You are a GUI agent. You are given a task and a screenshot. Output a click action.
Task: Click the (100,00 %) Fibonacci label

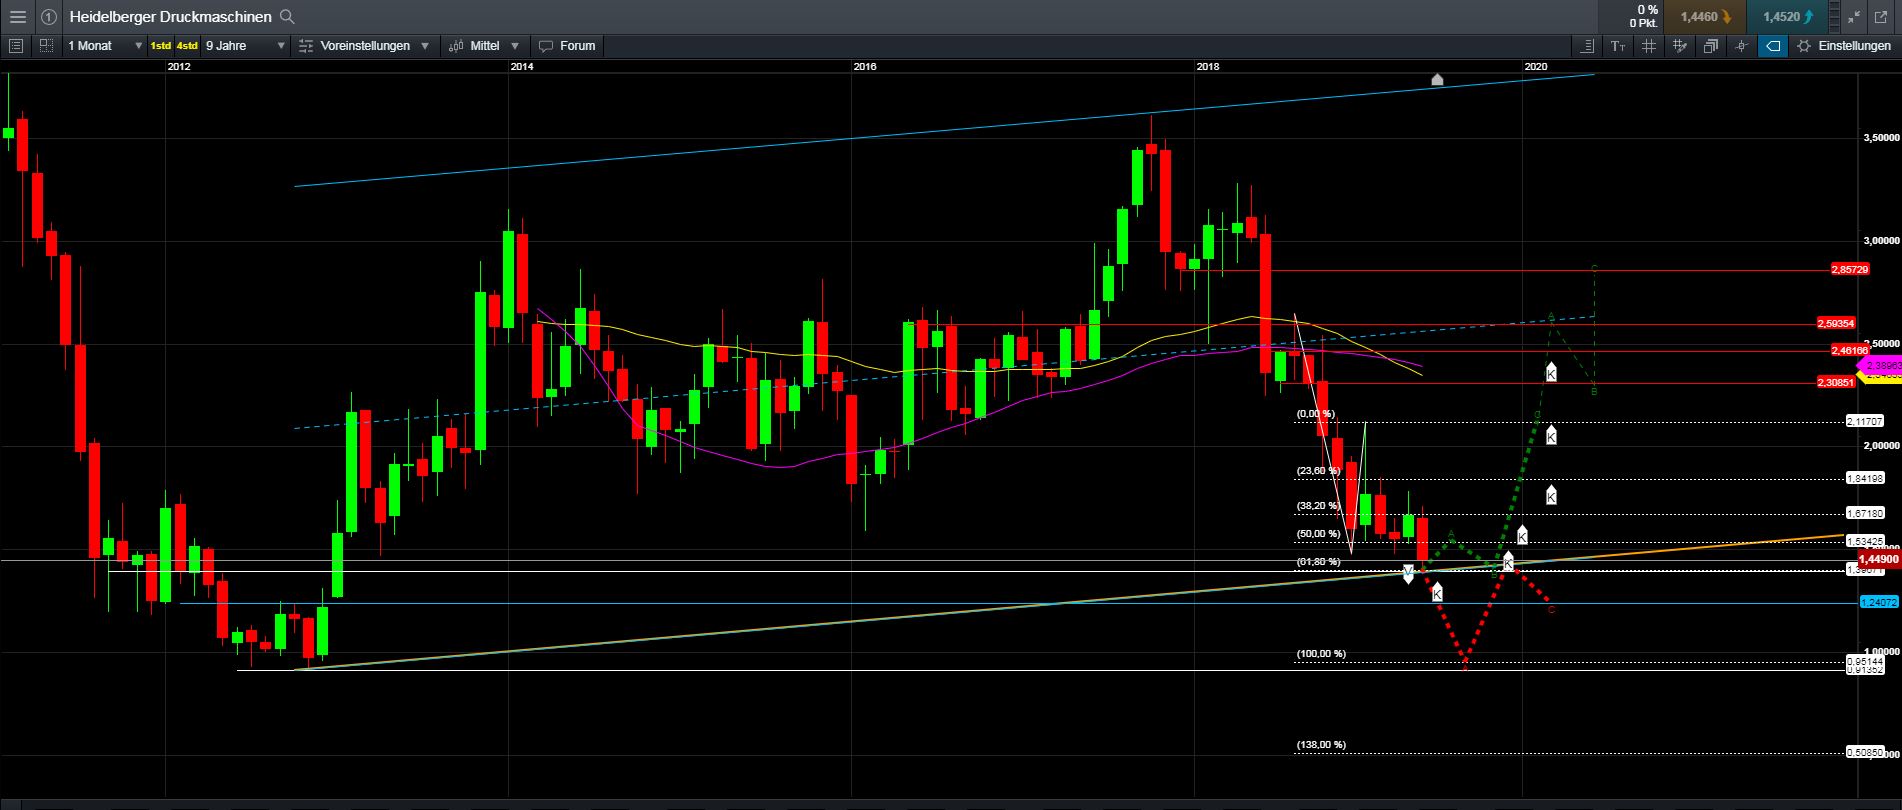tap(1321, 654)
